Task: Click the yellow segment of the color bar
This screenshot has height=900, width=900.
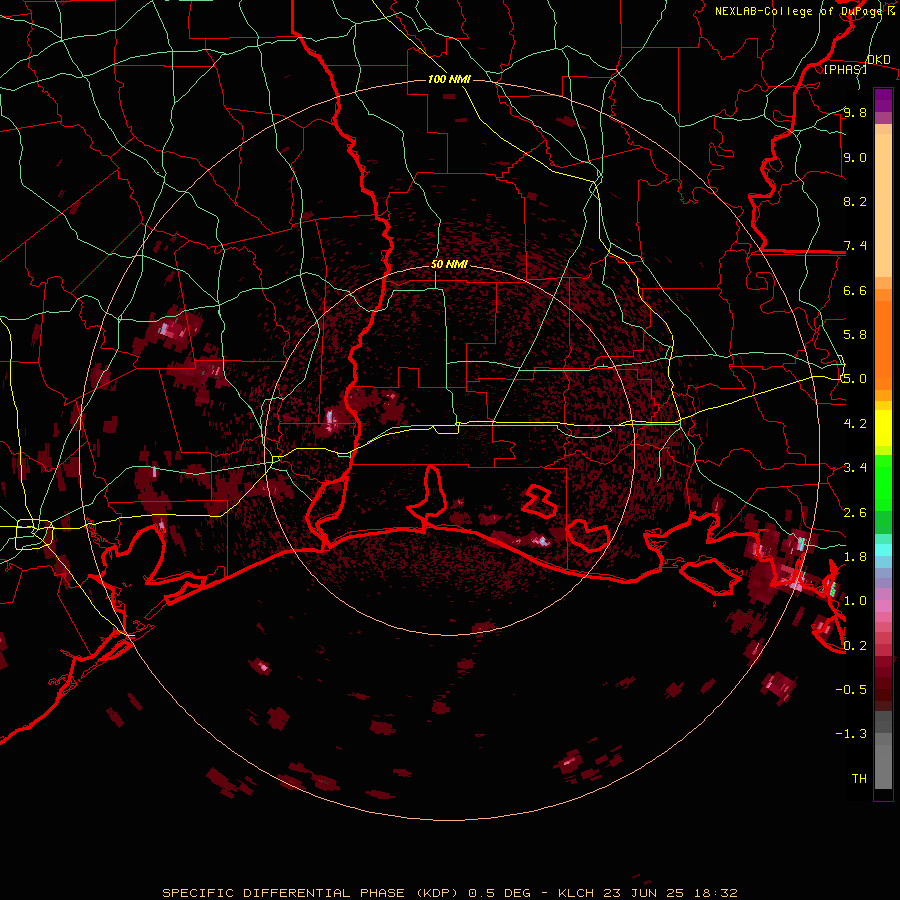Action: (883, 428)
